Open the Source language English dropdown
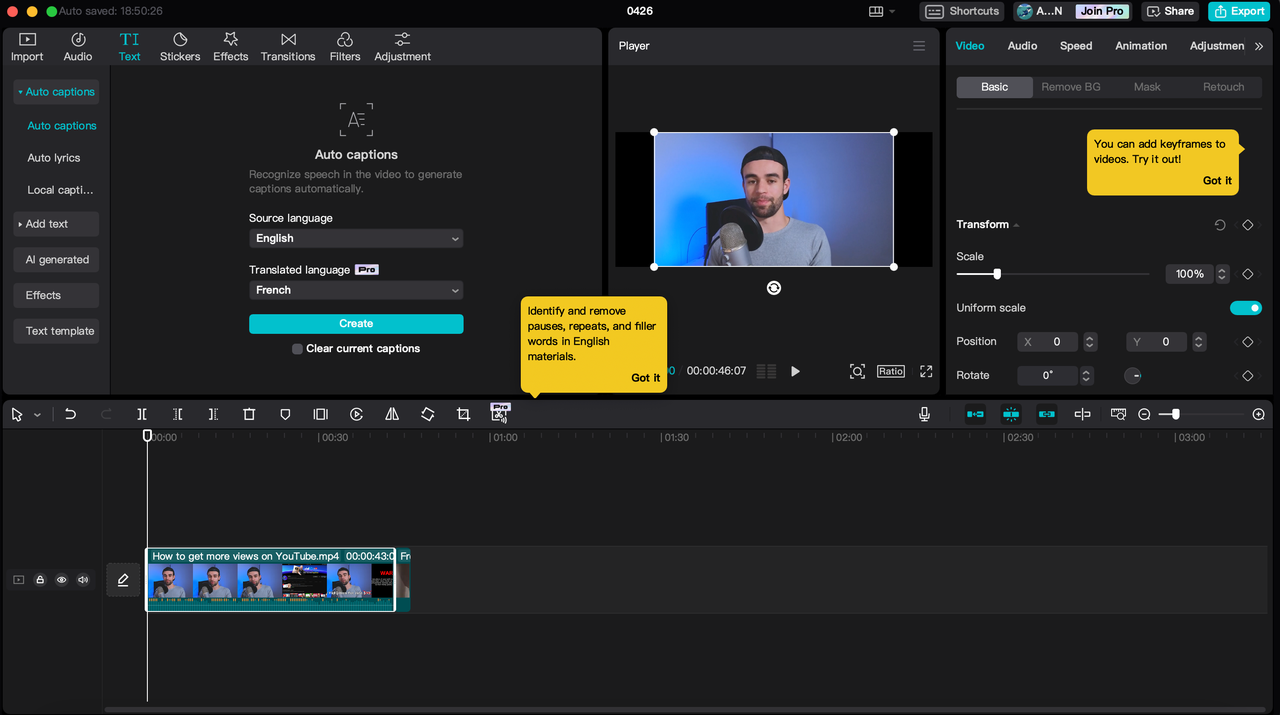The height and width of the screenshot is (715, 1280). click(x=356, y=238)
